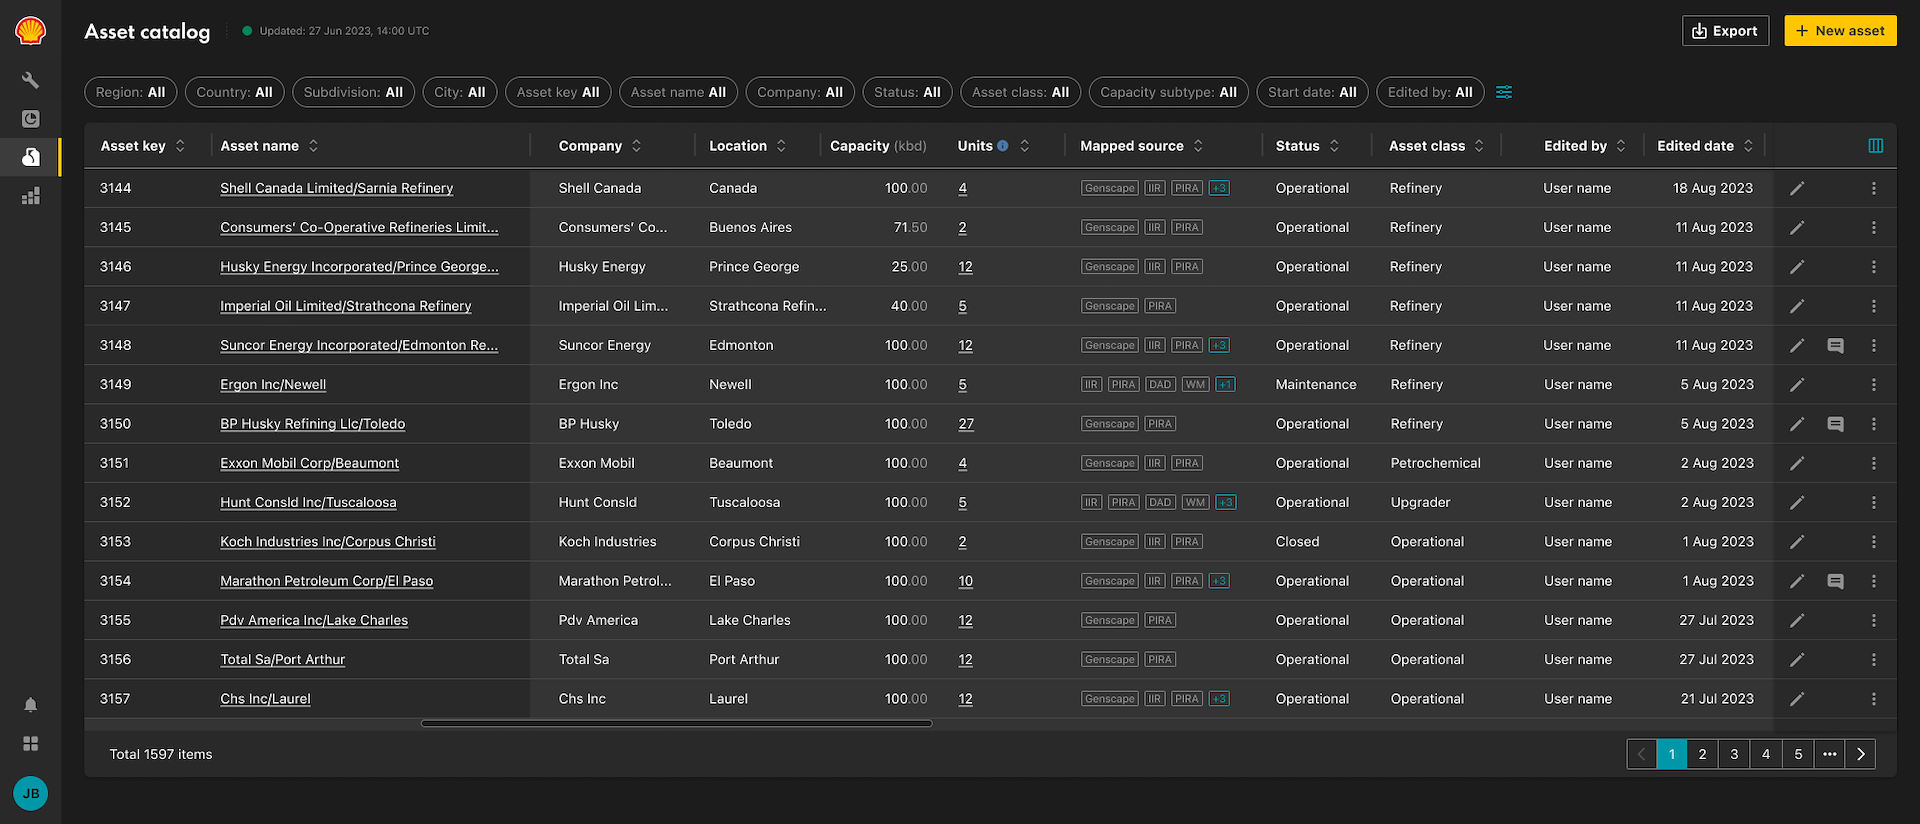
Task: Sort by Asset key column
Action: [x=180, y=146]
